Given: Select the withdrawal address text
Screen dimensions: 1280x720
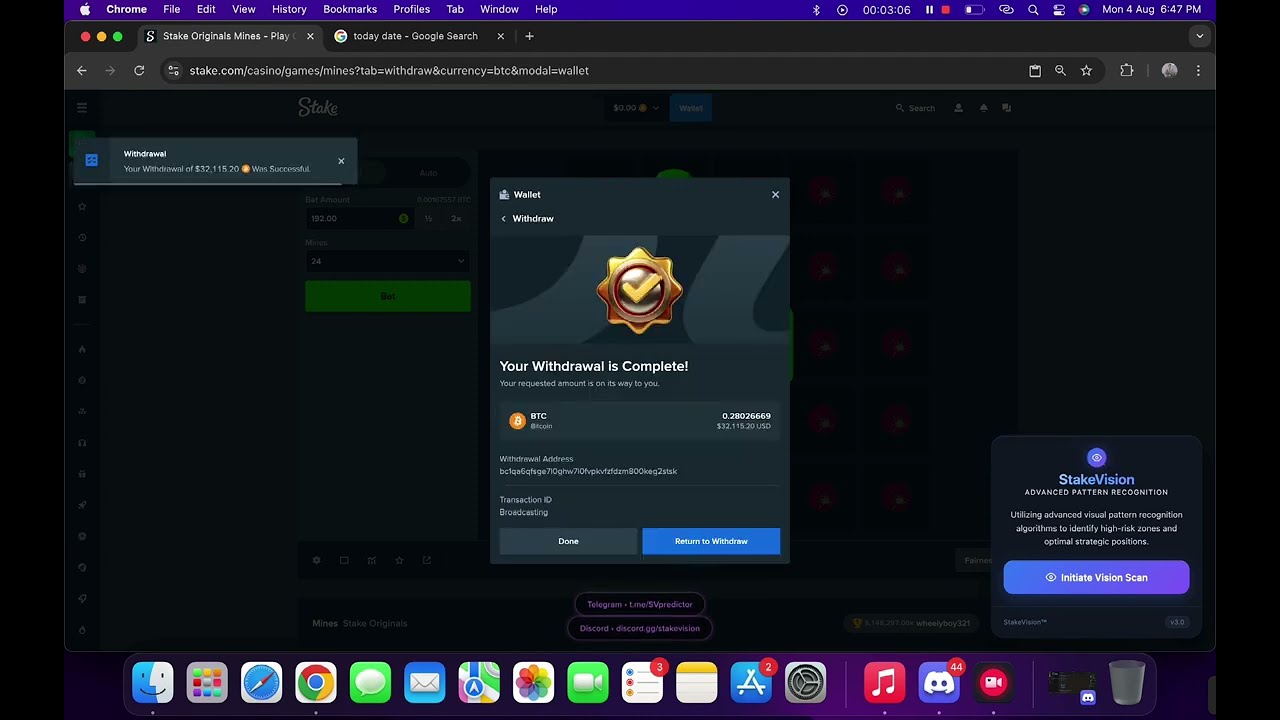Looking at the screenshot, I should pos(588,471).
